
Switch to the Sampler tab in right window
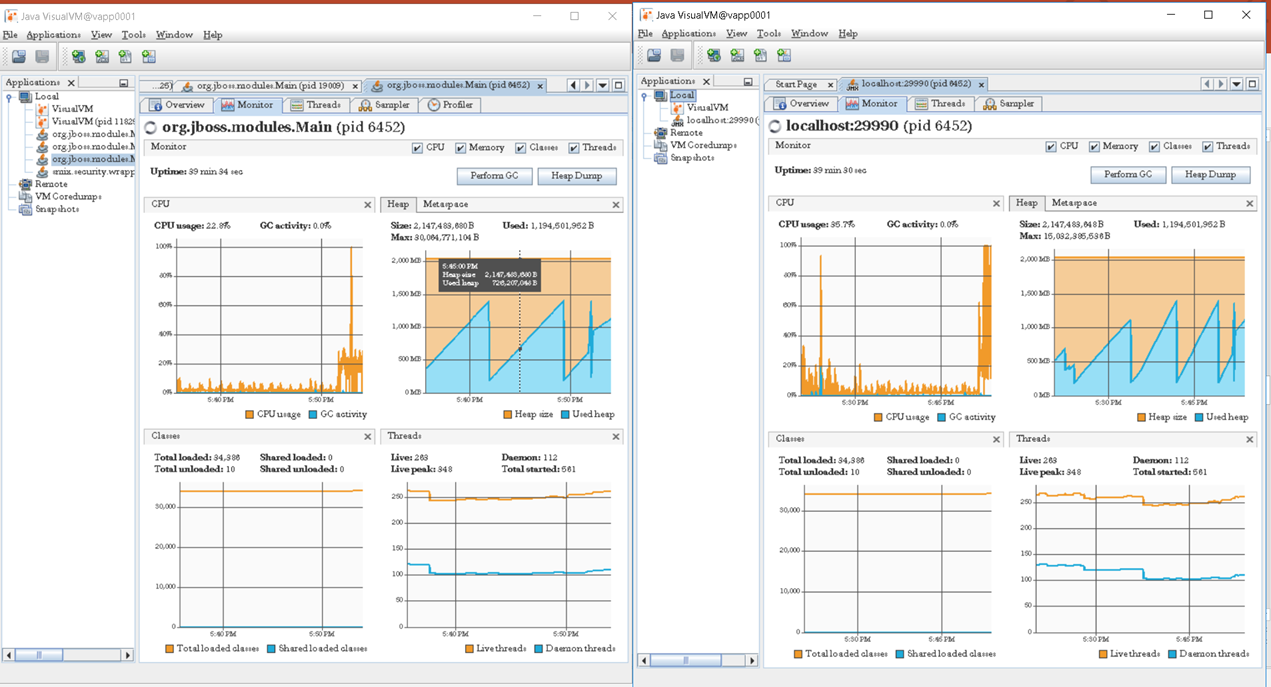(x=1009, y=104)
